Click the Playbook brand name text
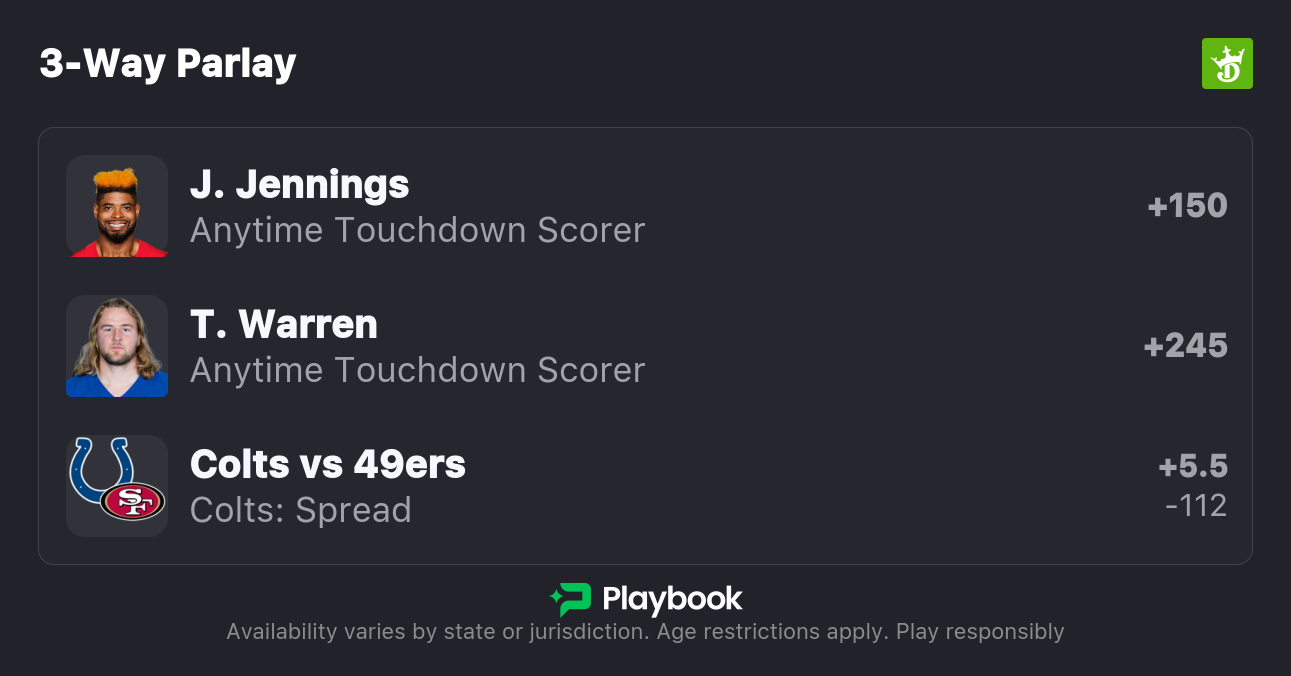Image resolution: width=1291 pixels, height=676 pixels. 672,599
